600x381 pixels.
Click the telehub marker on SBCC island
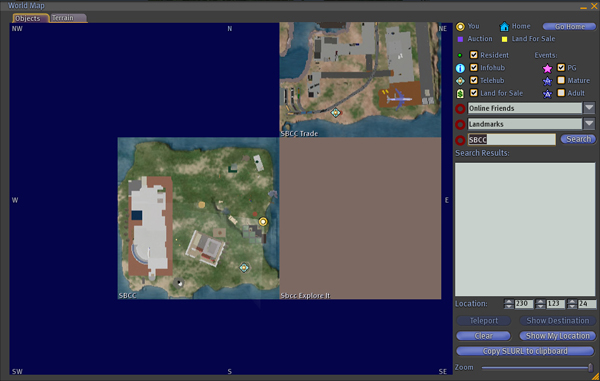pos(244,267)
